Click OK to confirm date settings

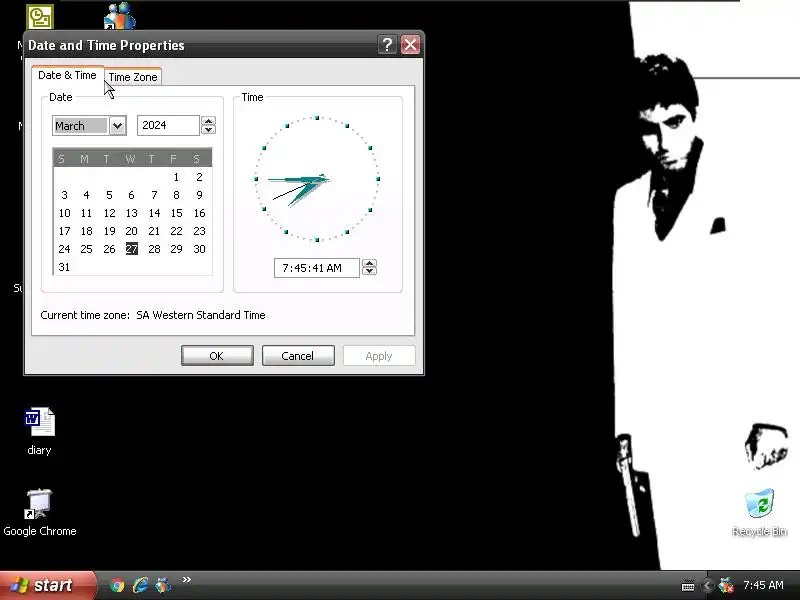tap(217, 356)
